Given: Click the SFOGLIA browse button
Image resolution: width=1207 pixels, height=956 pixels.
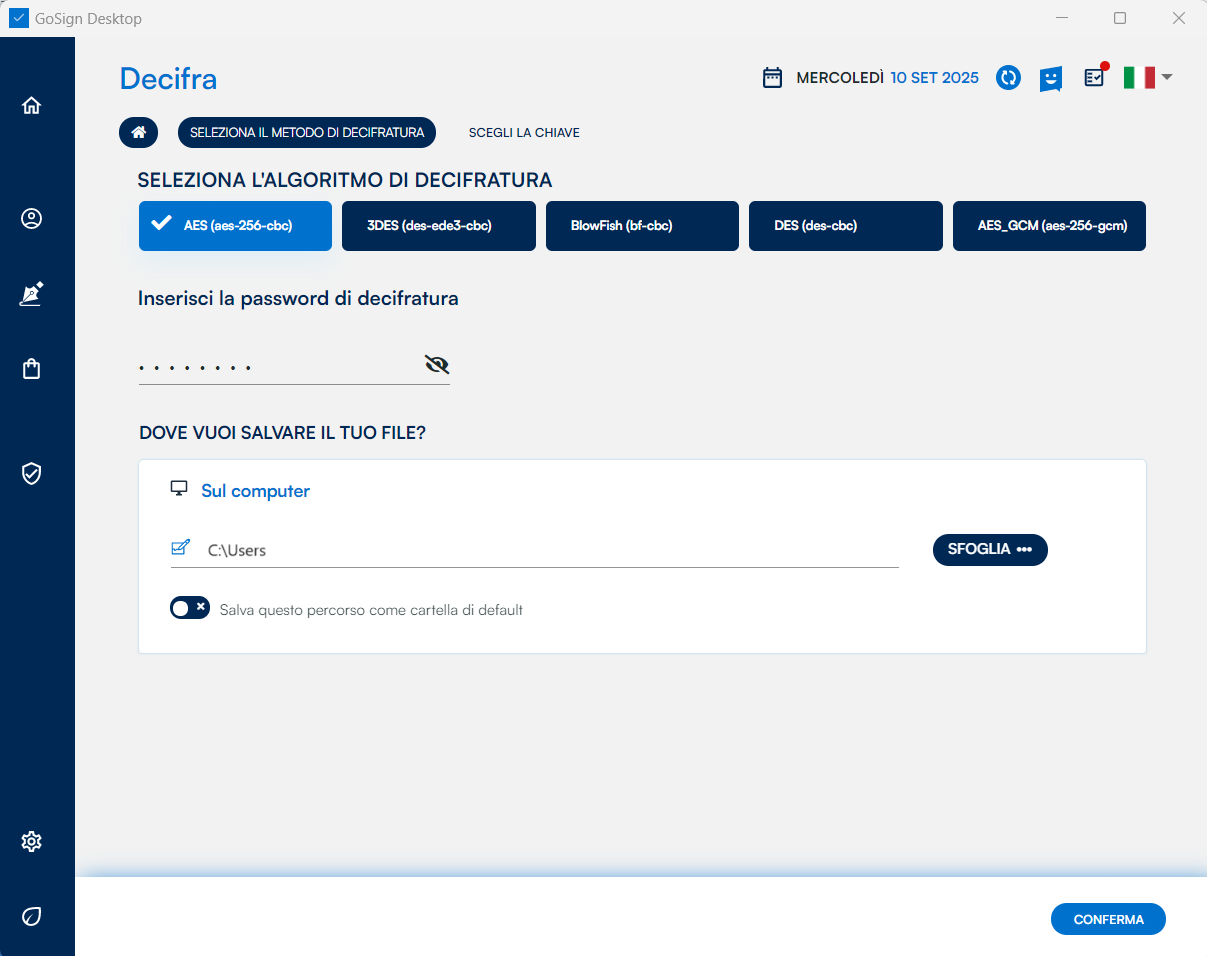Looking at the screenshot, I should tap(990, 550).
